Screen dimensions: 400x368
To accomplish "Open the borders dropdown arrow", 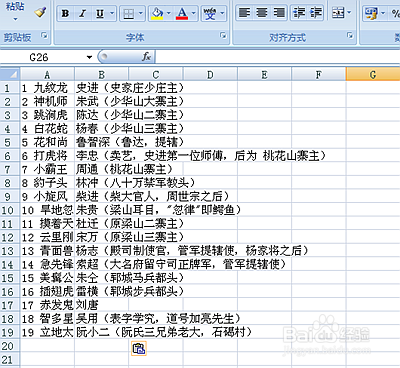I will (x=141, y=14).
